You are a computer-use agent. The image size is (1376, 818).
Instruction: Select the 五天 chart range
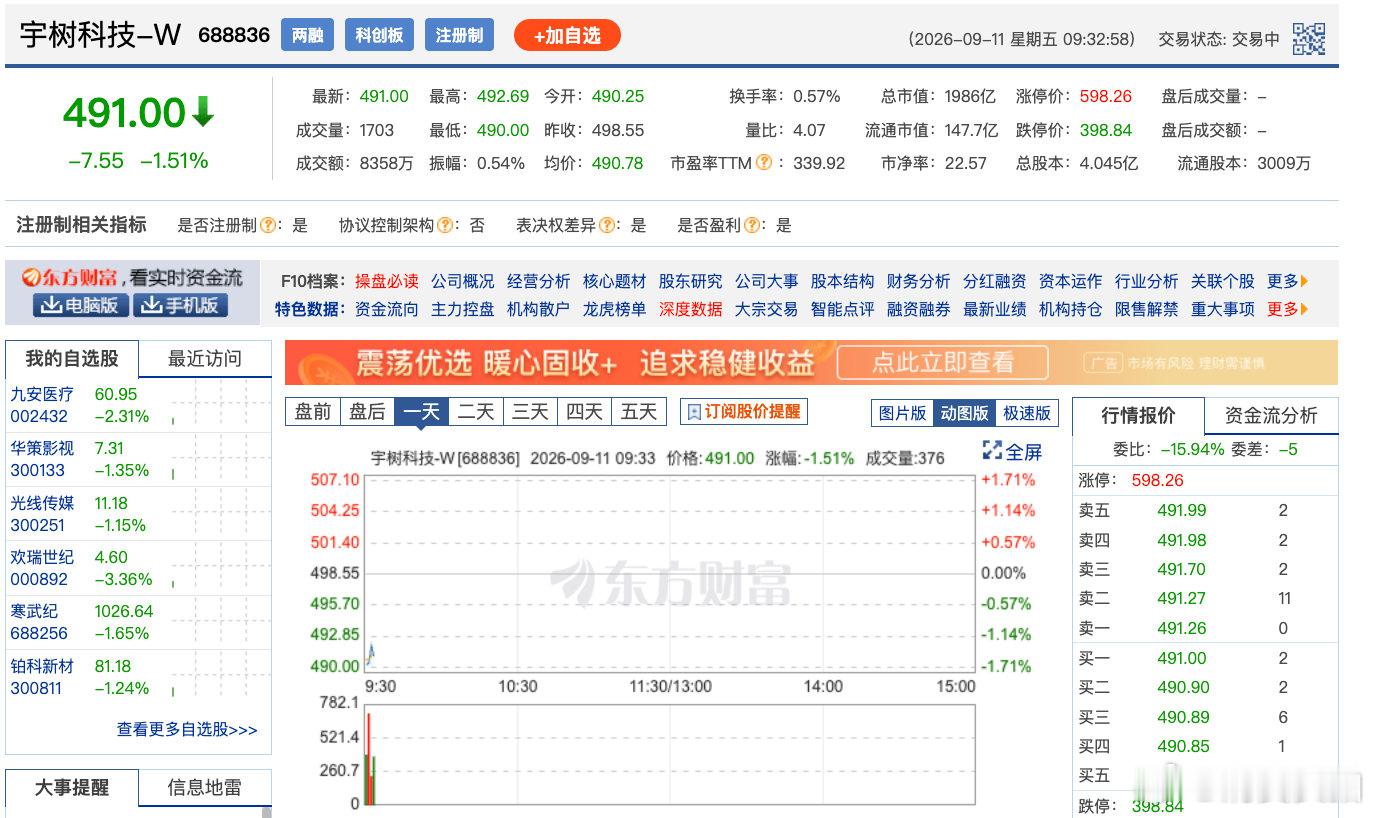(638, 411)
